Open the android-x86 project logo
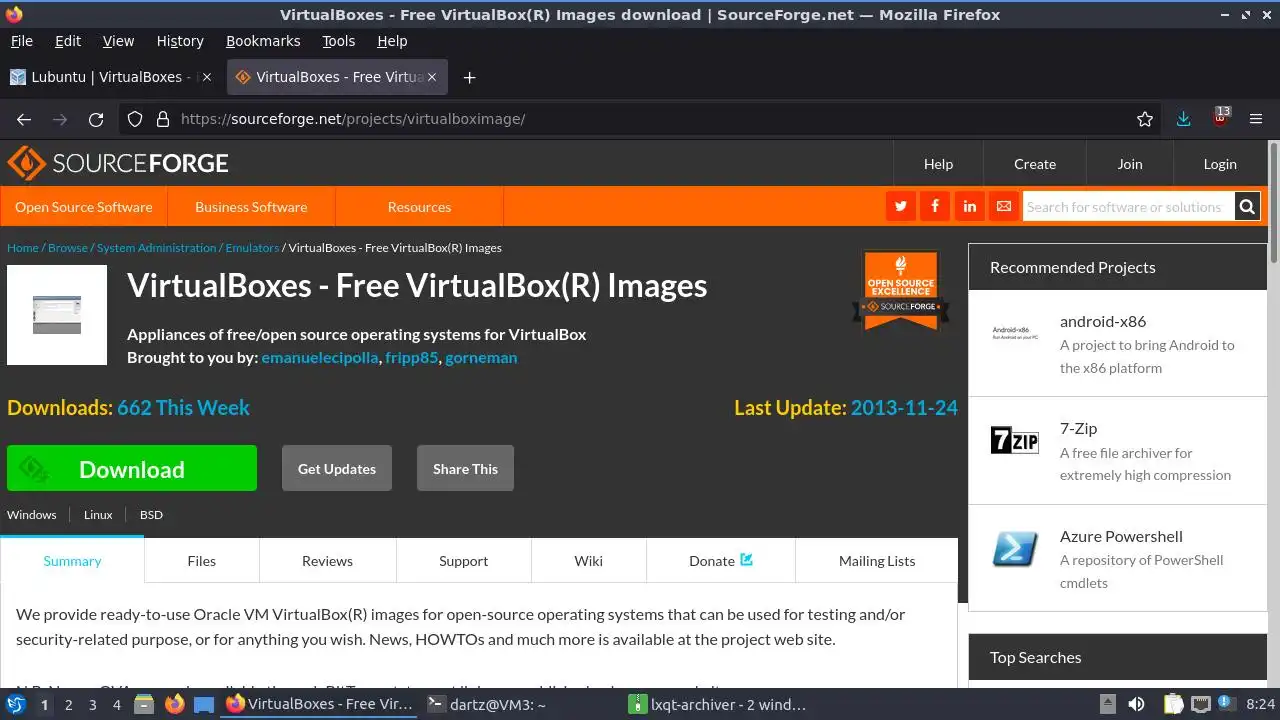 (1015, 333)
